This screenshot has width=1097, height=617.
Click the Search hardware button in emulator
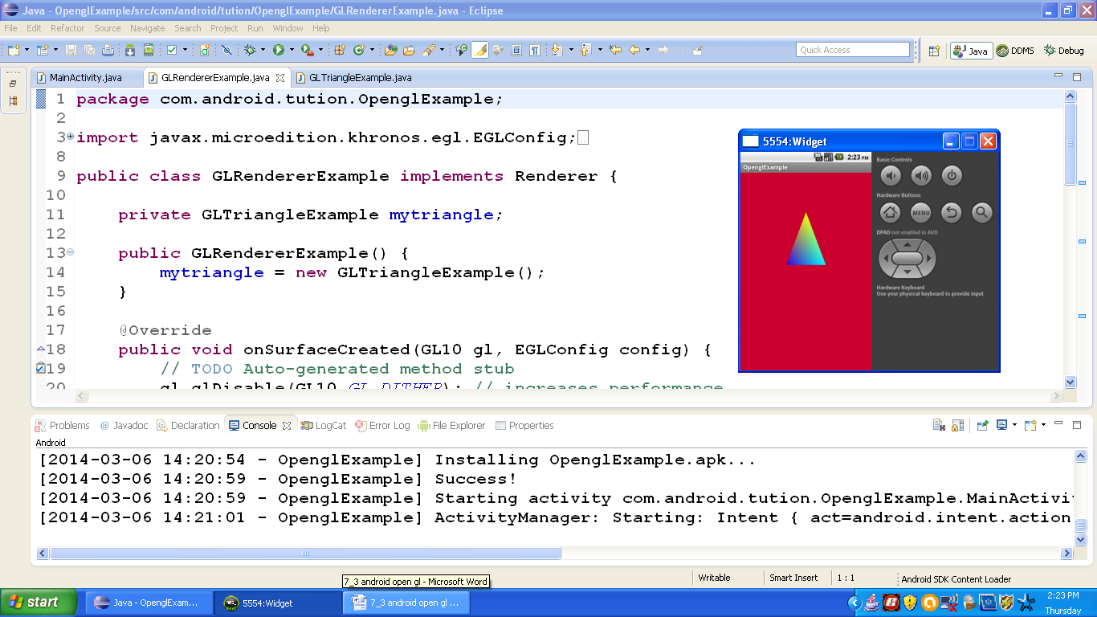982,213
